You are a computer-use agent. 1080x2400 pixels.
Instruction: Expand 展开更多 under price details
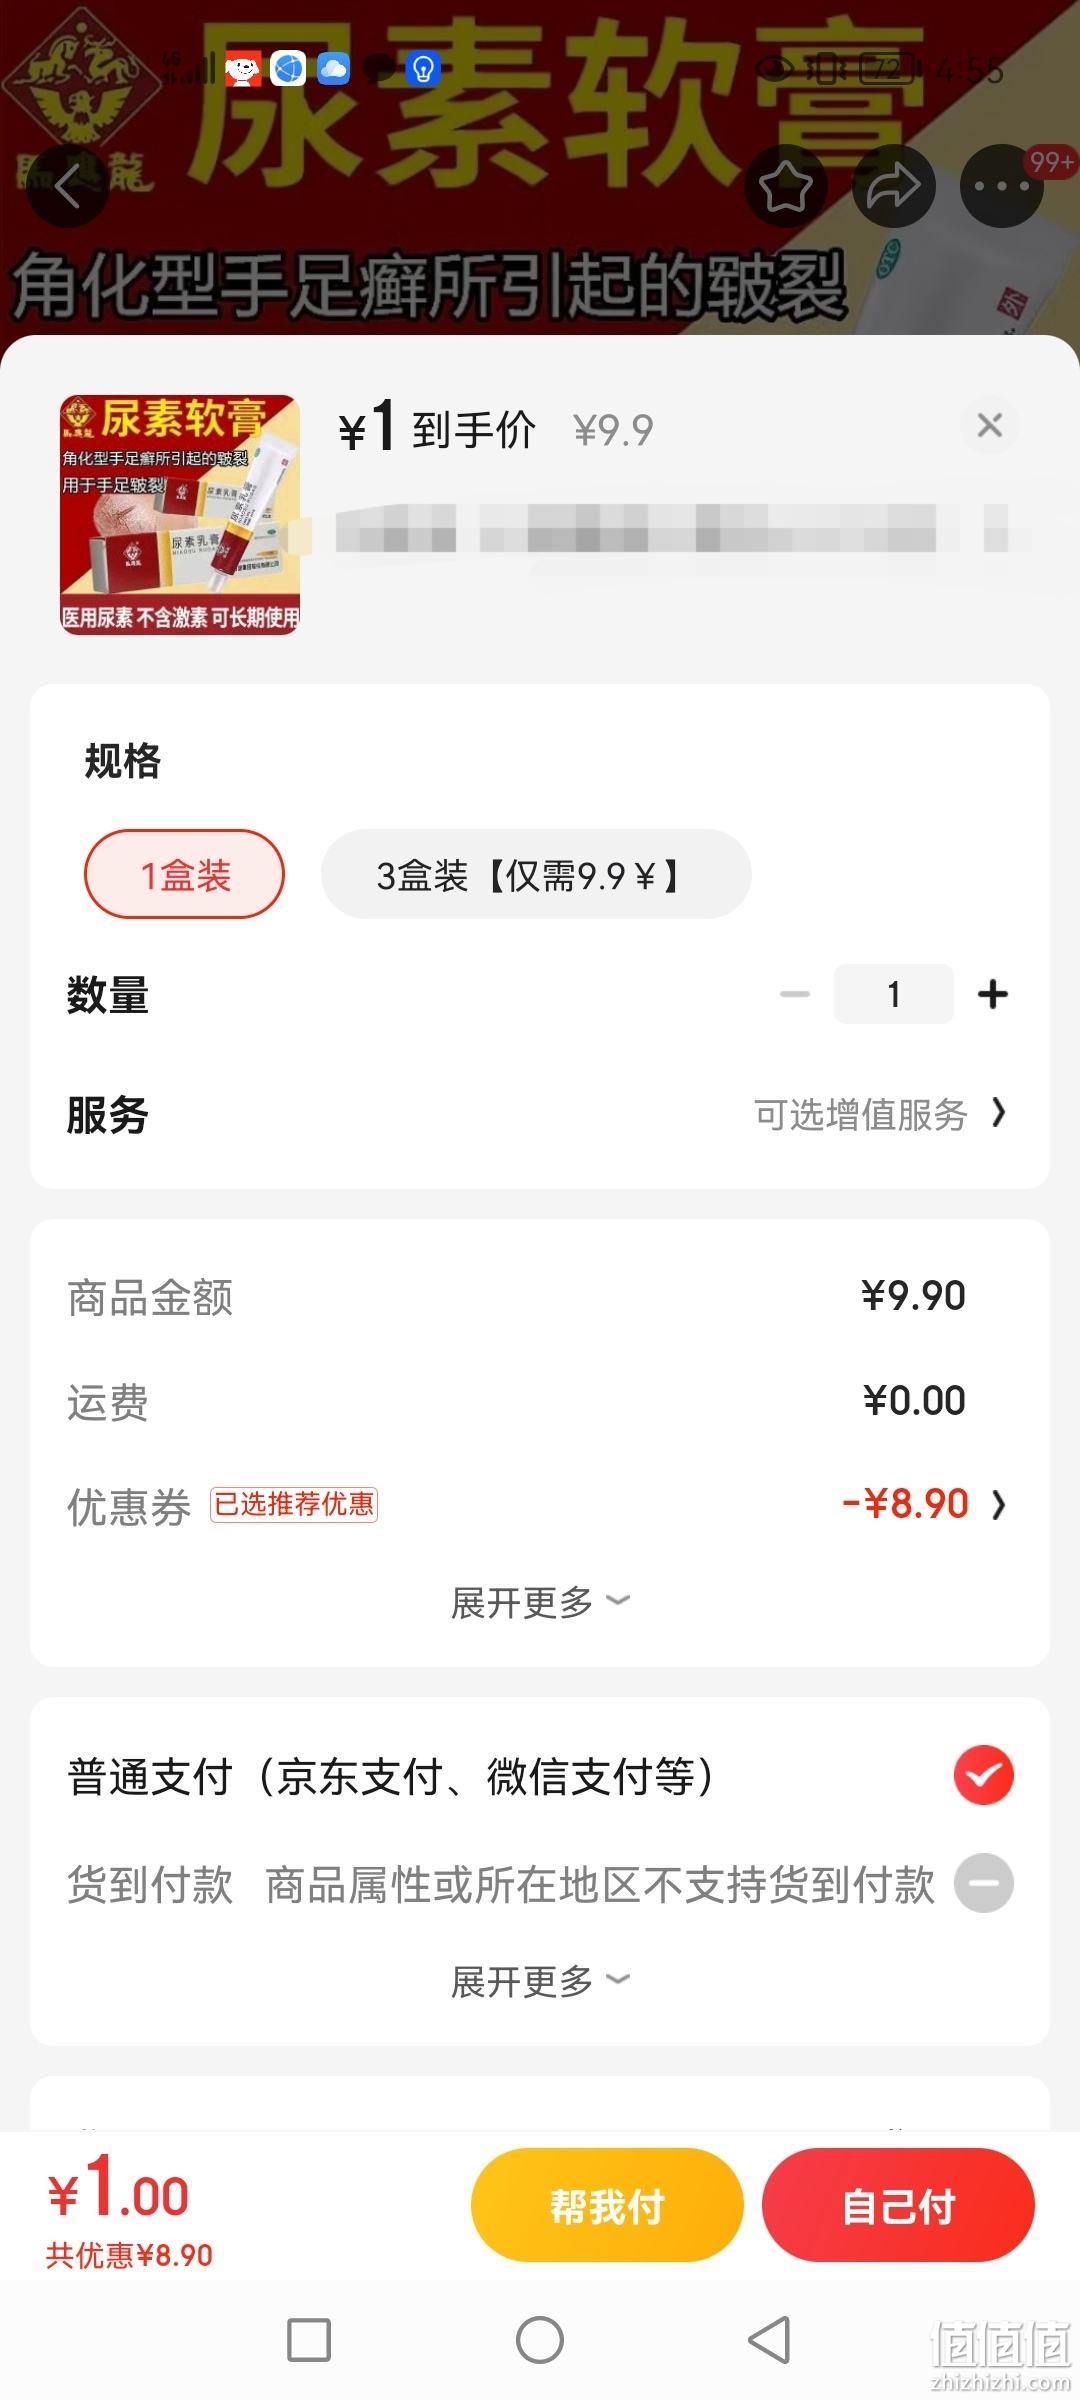point(540,1602)
